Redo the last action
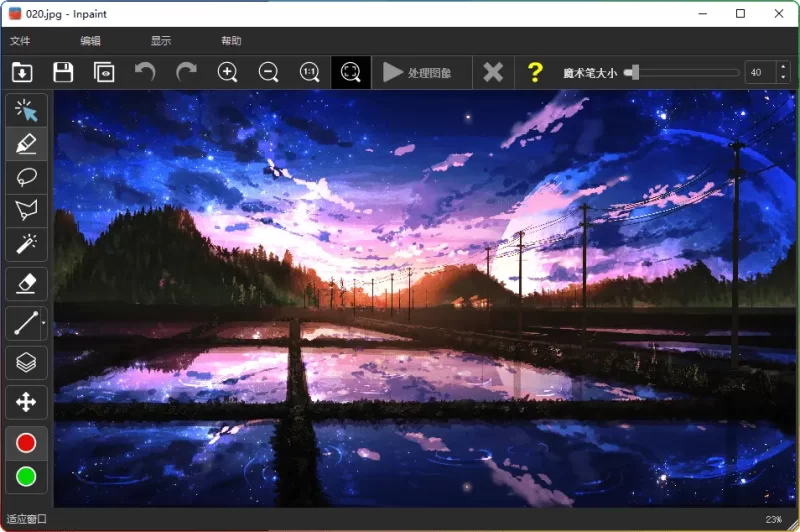Viewport: 800px width, 532px height. (x=186, y=72)
